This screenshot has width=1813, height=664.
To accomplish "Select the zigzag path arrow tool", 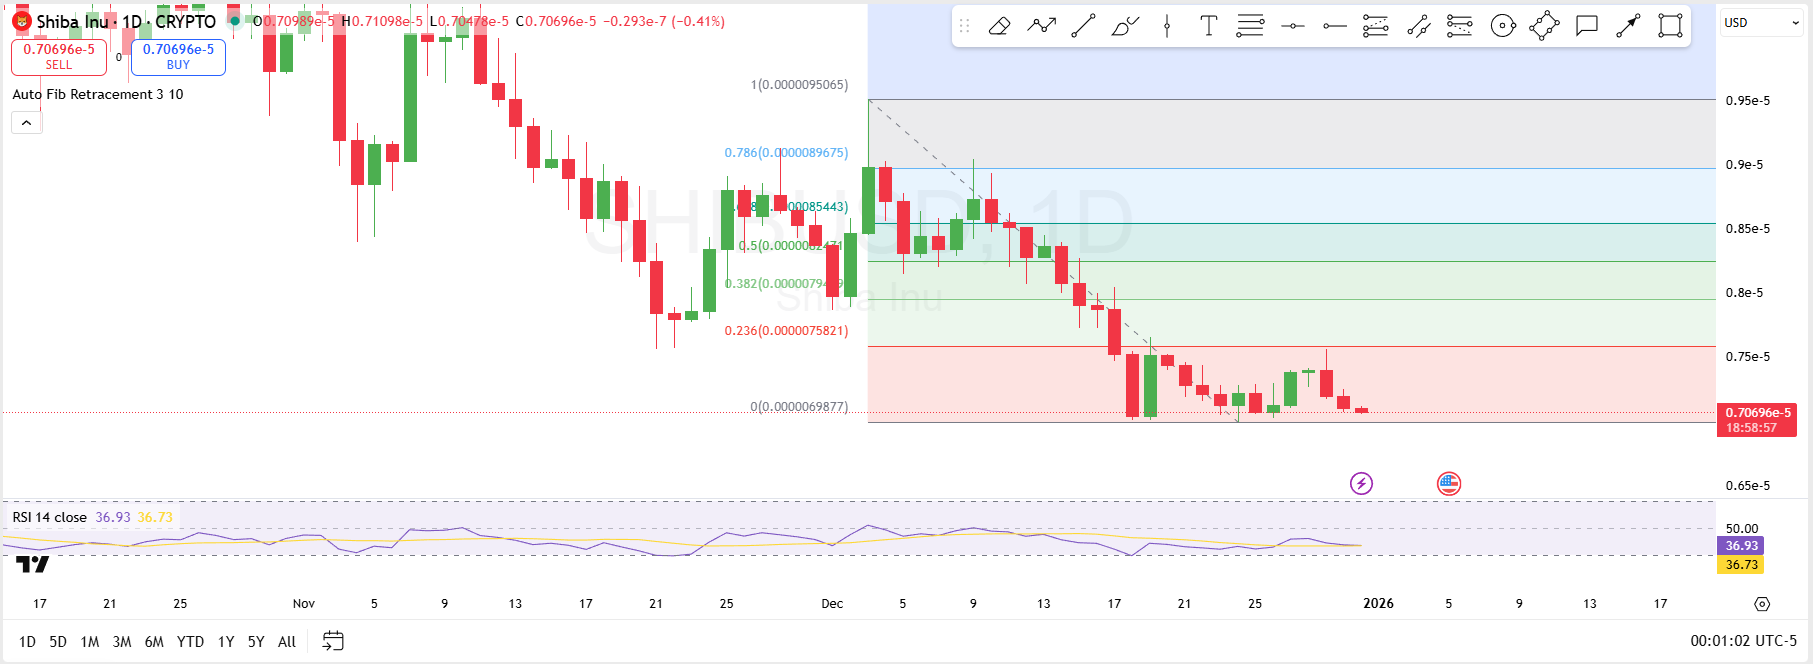I will 1041,26.
